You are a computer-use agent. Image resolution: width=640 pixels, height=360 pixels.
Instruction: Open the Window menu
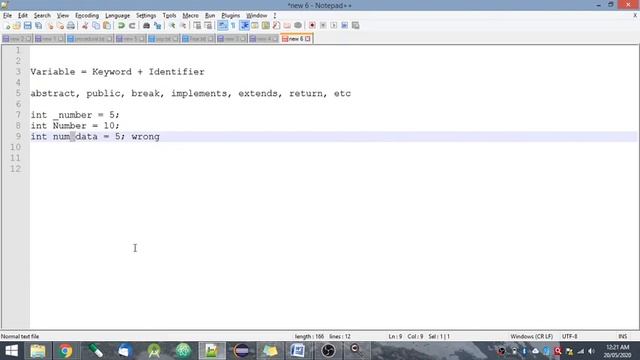[256, 16]
